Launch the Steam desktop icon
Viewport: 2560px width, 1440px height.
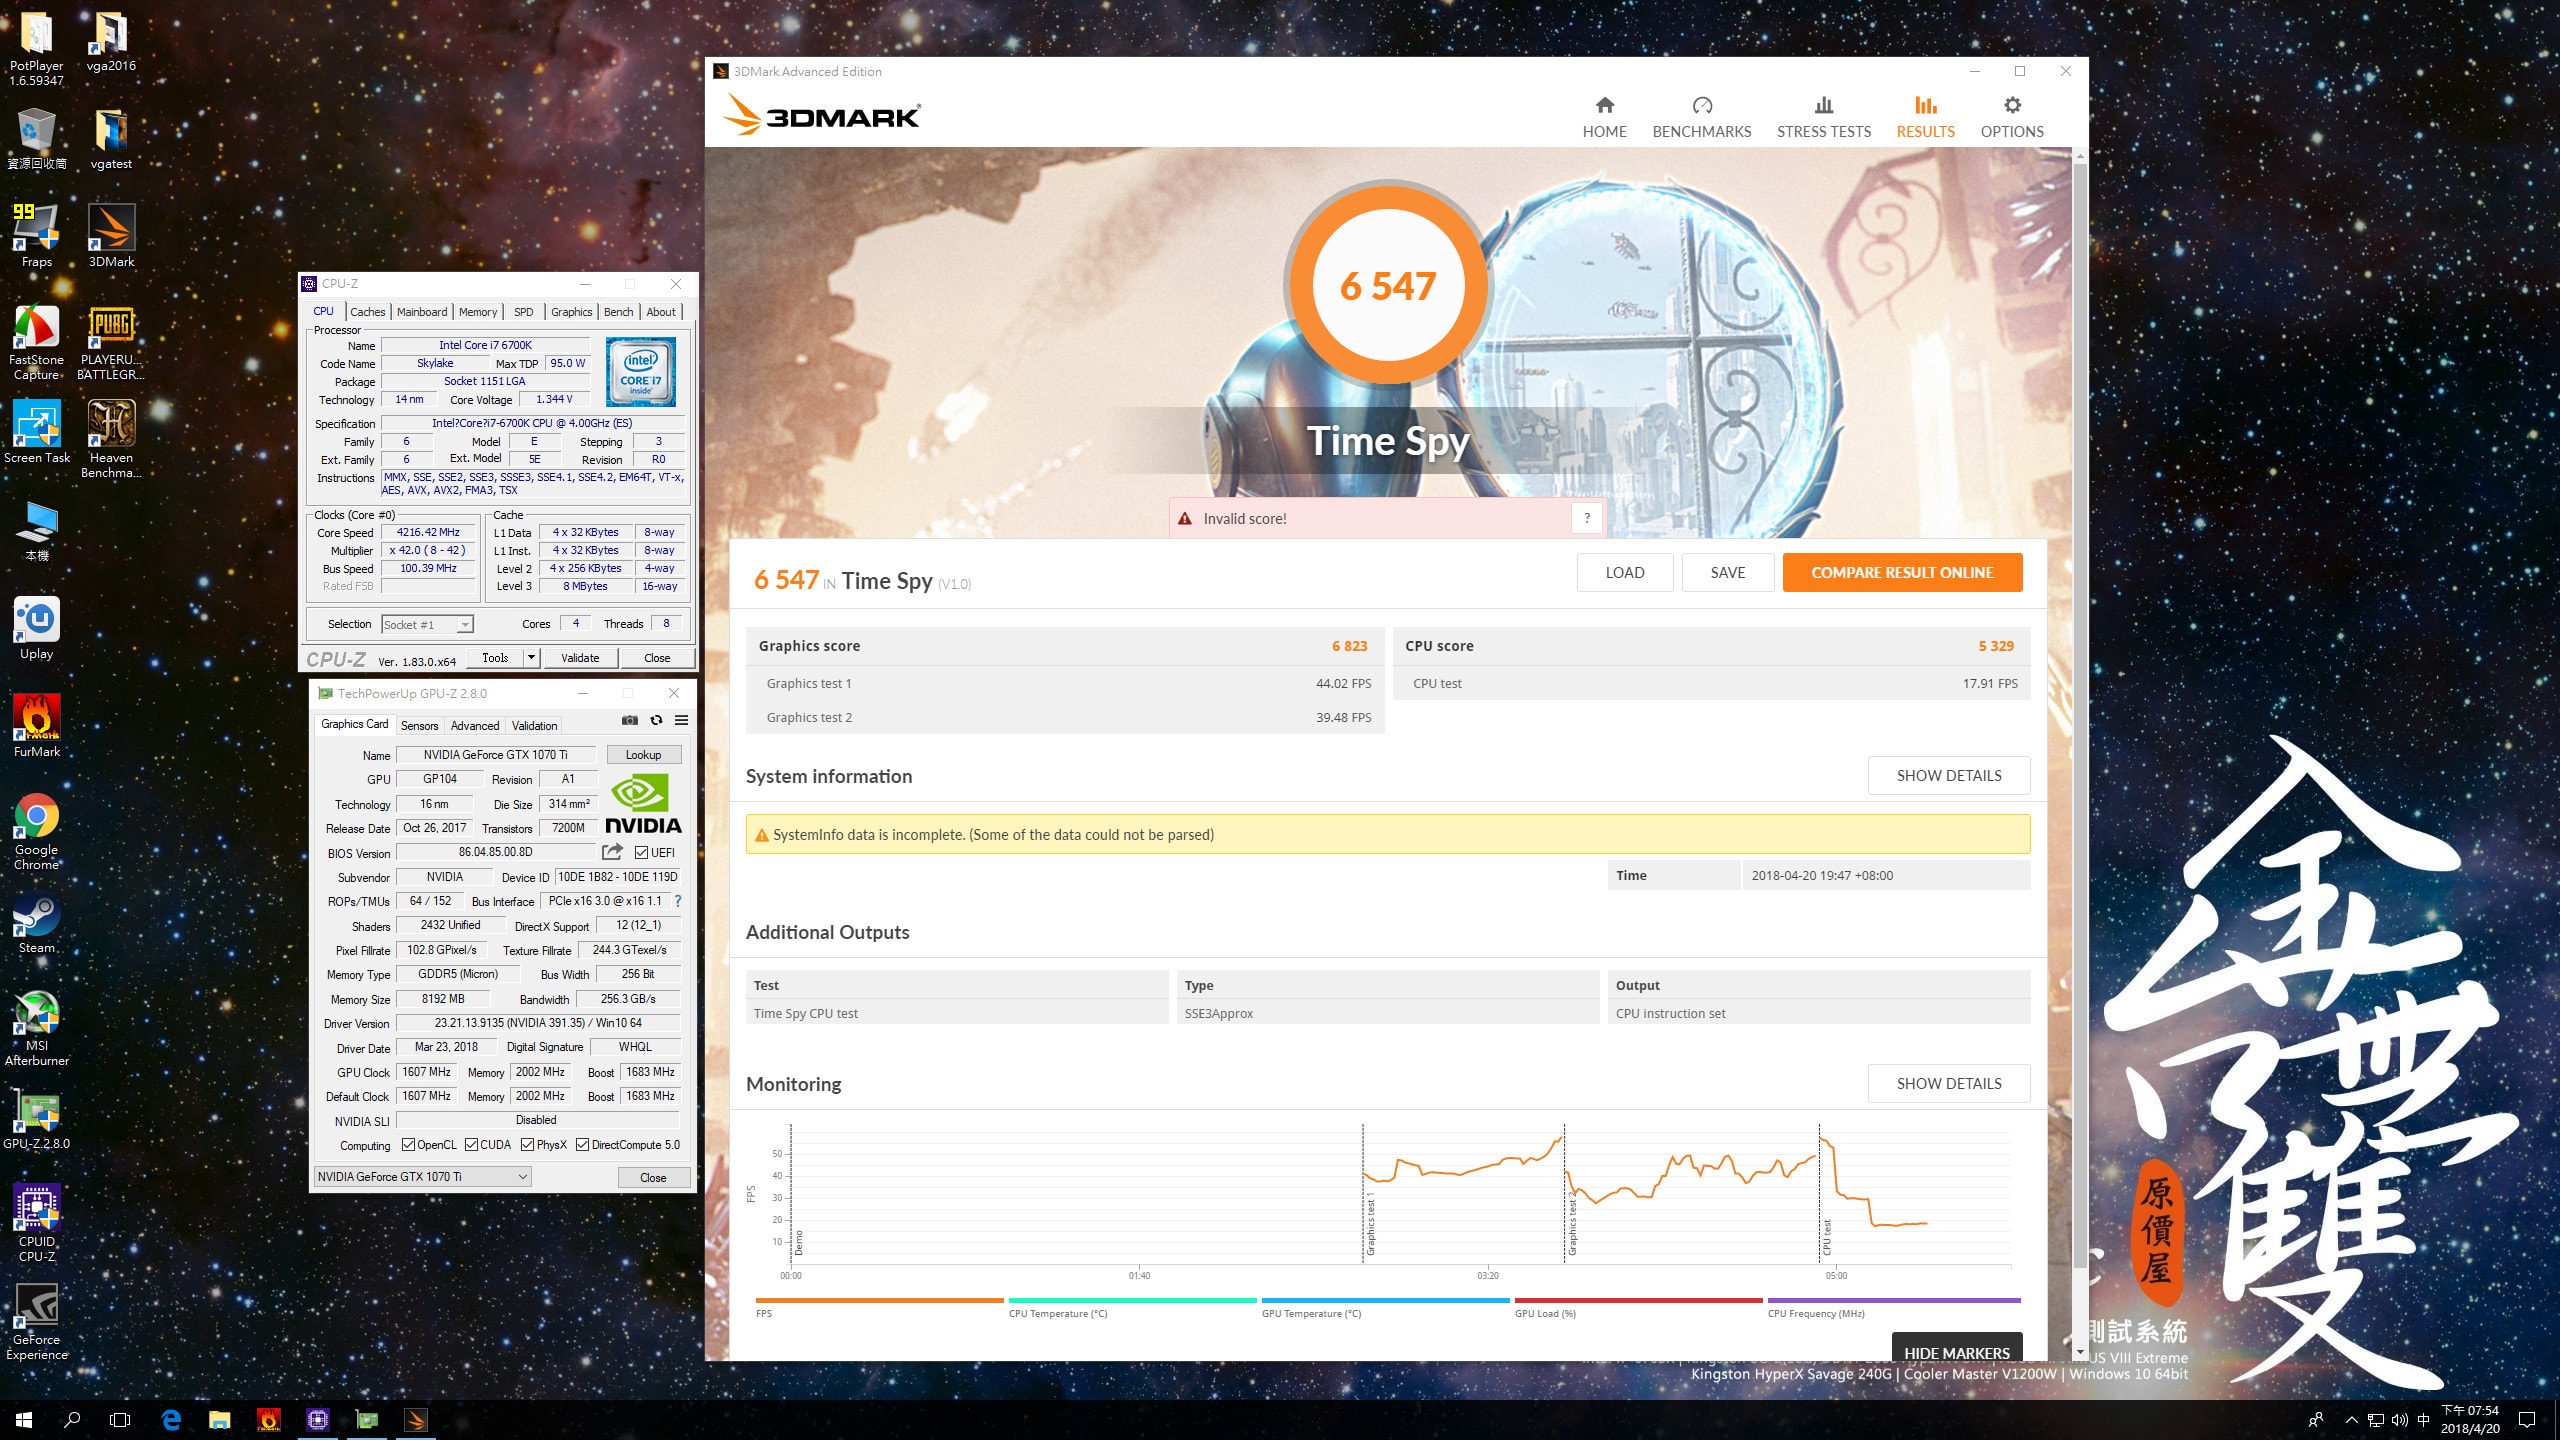pos(37,922)
